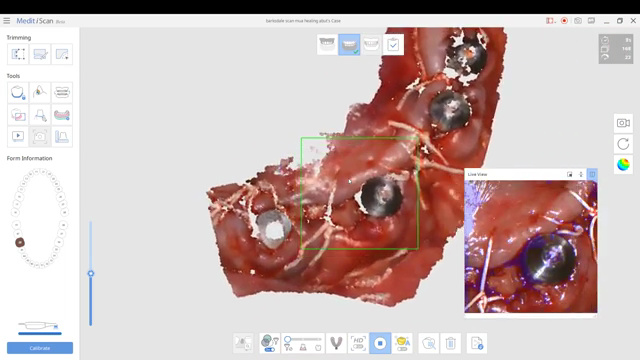Click the case name title text
This screenshot has height=360, width=640.
[303, 20]
